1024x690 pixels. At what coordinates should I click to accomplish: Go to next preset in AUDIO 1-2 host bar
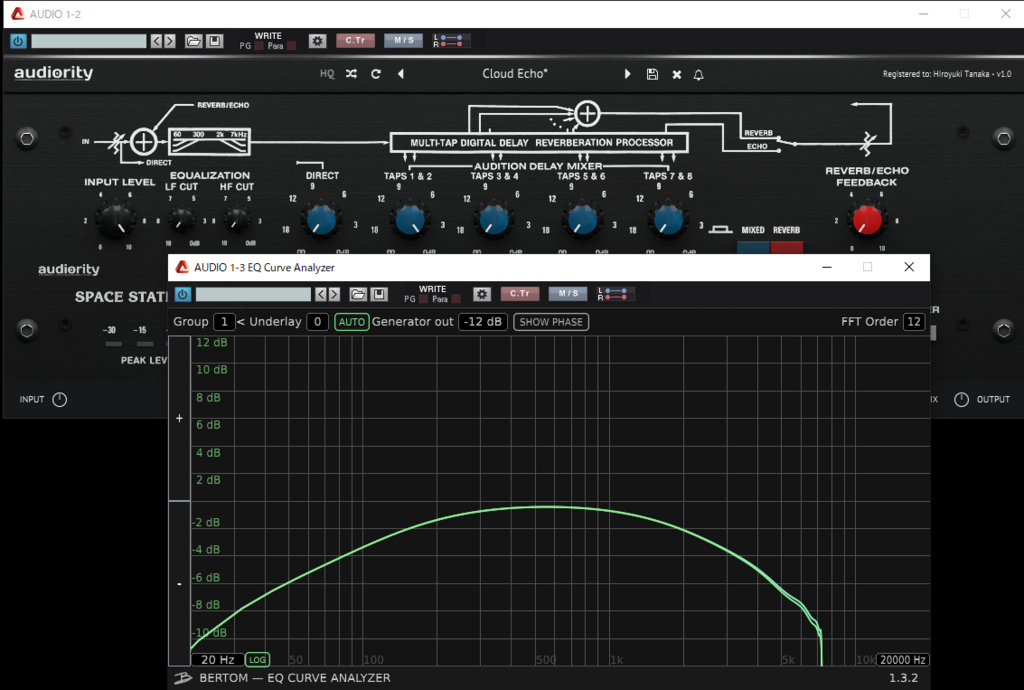click(170, 41)
